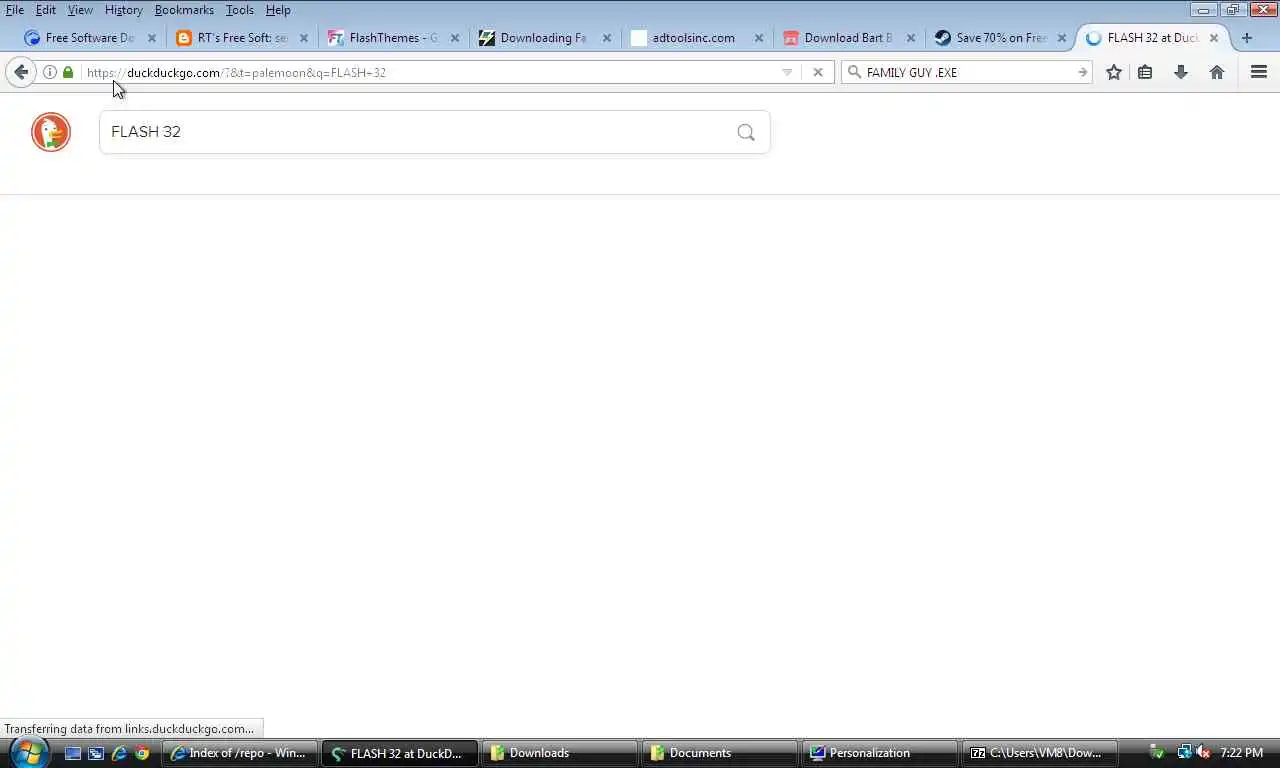The height and width of the screenshot is (768, 1280).
Task: Click the DuckDuckGo search magnifier button
Action: point(746,132)
